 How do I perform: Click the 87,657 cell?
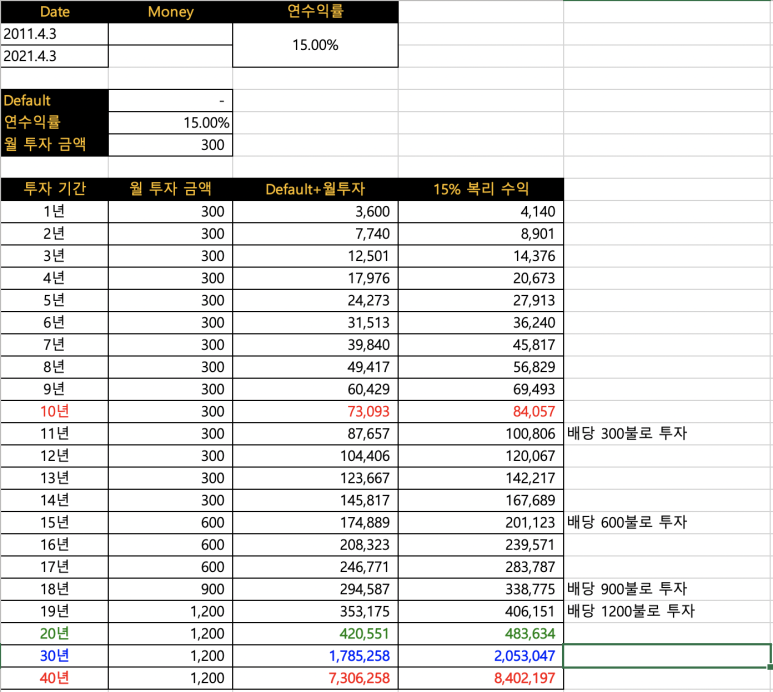tap(315, 433)
